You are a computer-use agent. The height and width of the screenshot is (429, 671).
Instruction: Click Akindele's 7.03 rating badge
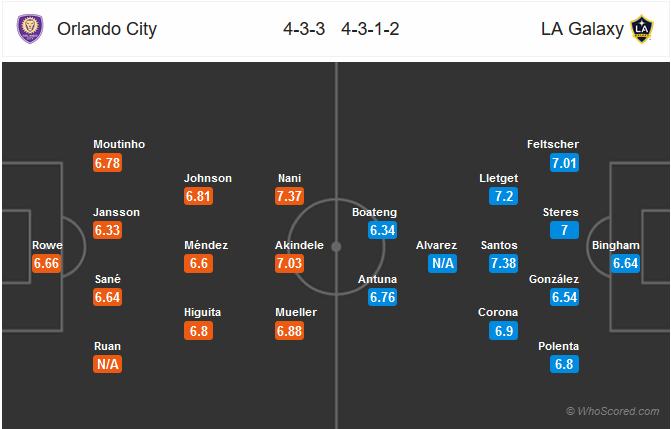290,263
